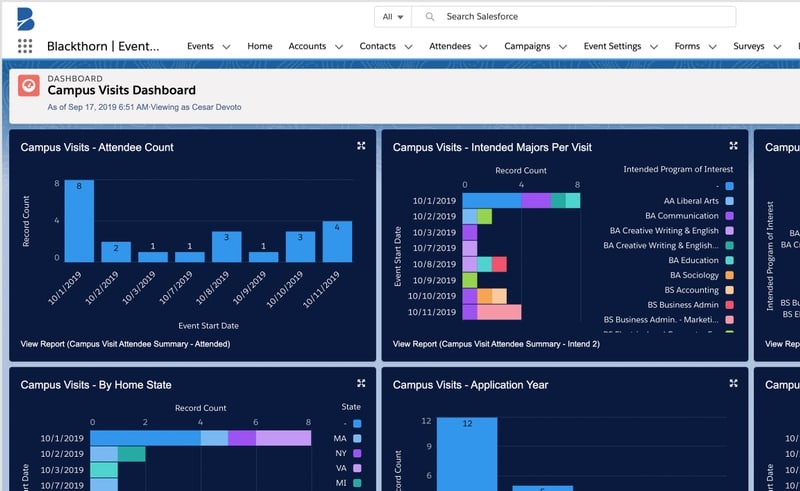Viewport: 800px width, 491px height.
Task: Open the Campaigns tab dropdown chevron
Action: point(563,46)
